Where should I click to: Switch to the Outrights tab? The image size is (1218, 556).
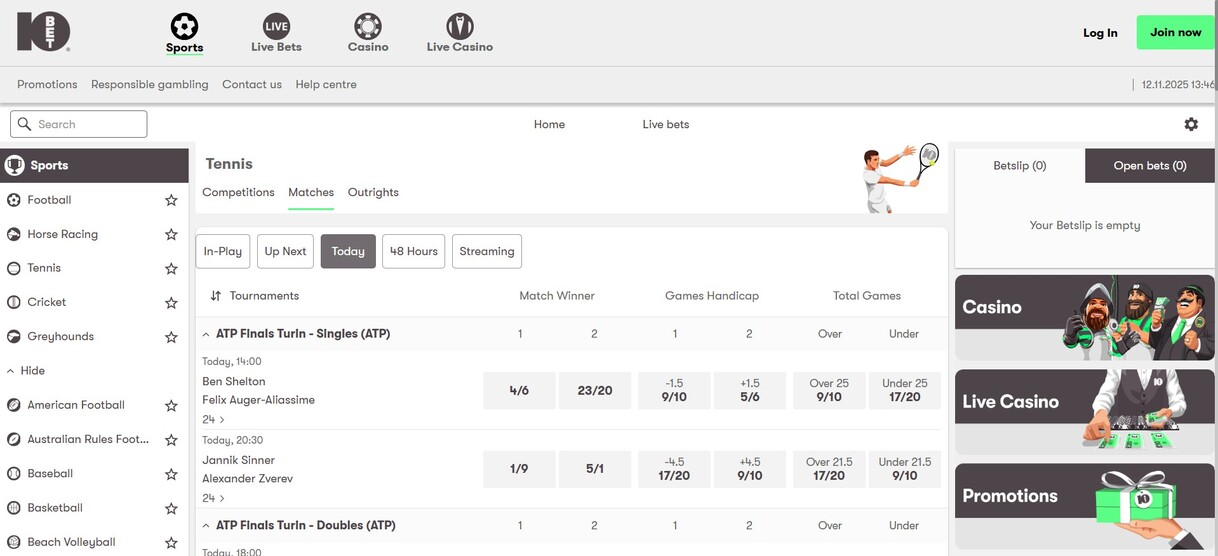pyautogui.click(x=373, y=192)
